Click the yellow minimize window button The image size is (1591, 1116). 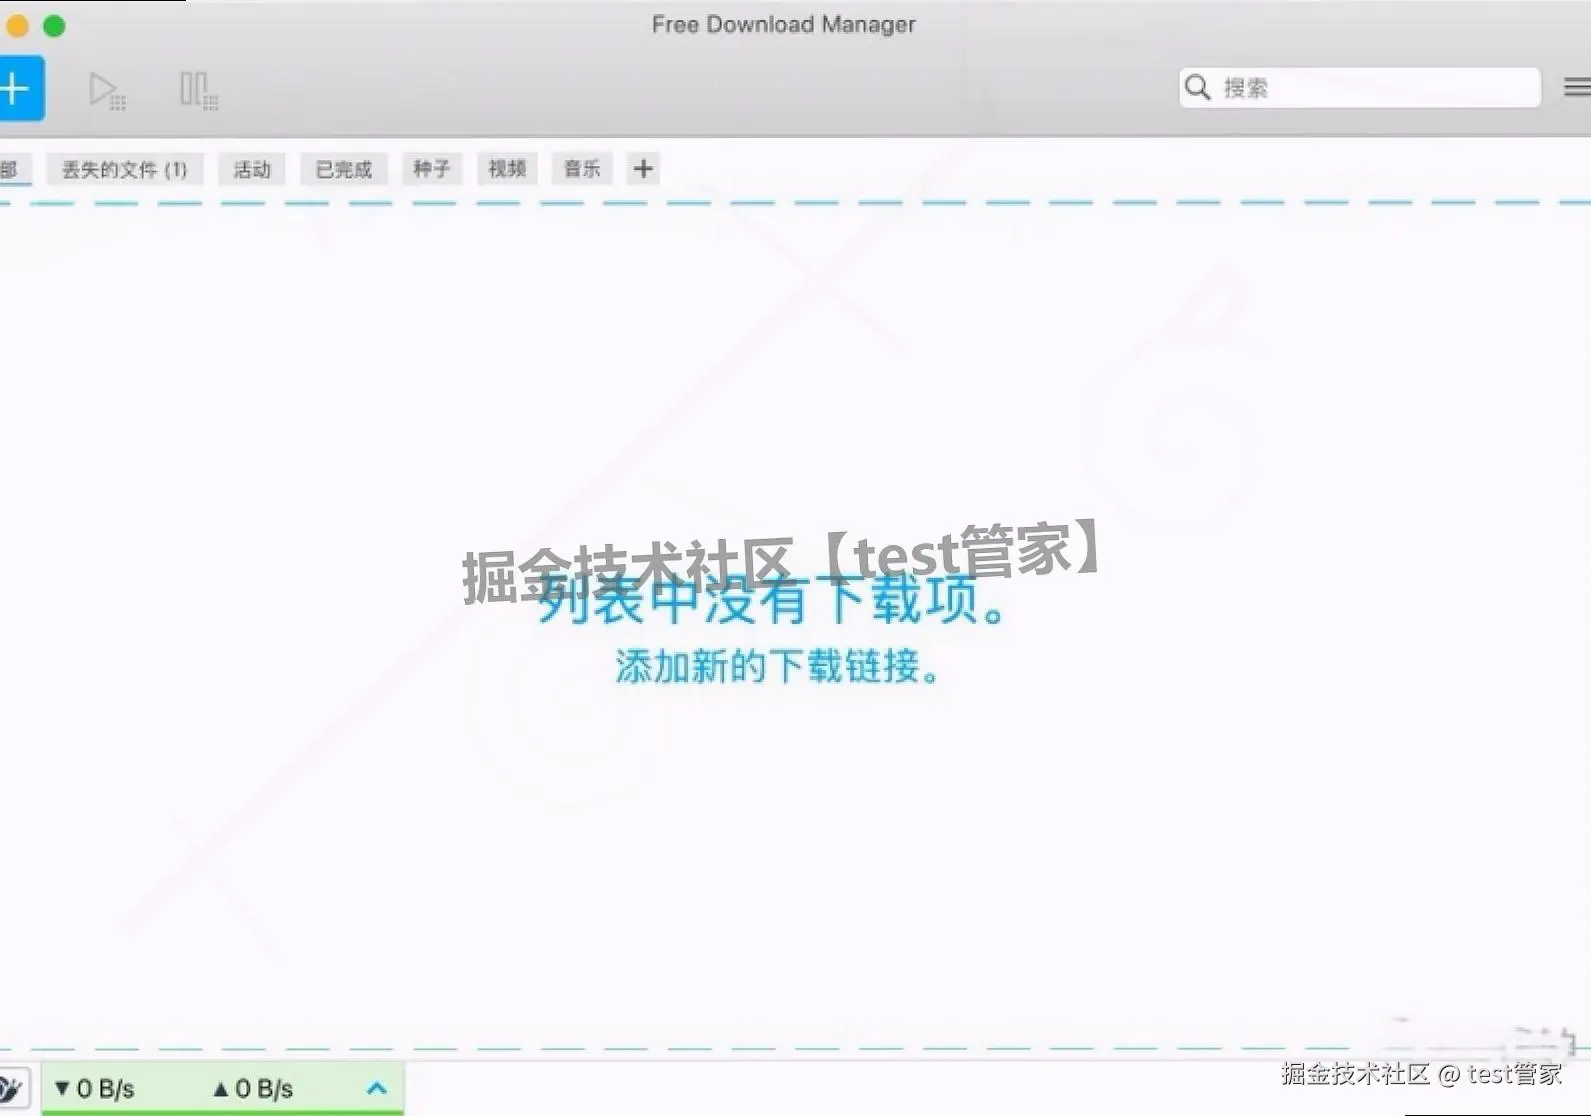(x=17, y=26)
